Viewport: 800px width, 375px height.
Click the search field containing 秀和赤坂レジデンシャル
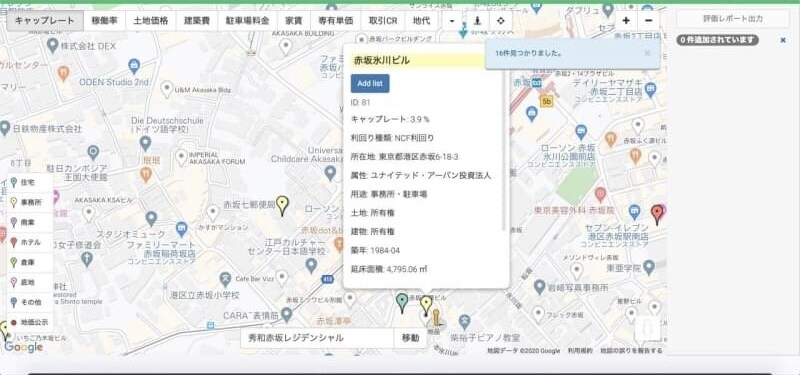point(317,338)
